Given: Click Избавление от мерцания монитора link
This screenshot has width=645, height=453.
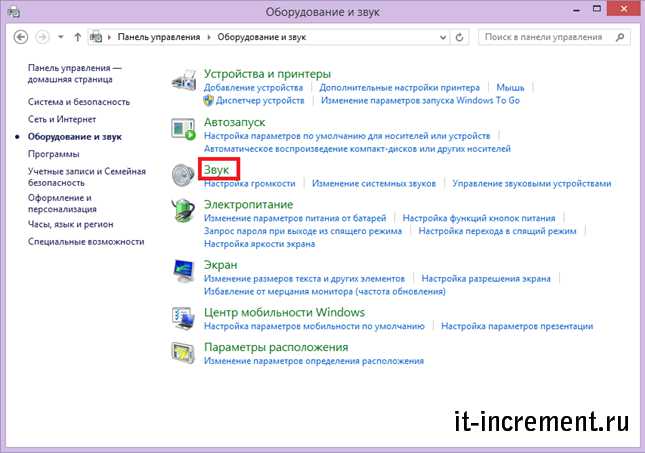Looking at the screenshot, I should [x=325, y=291].
